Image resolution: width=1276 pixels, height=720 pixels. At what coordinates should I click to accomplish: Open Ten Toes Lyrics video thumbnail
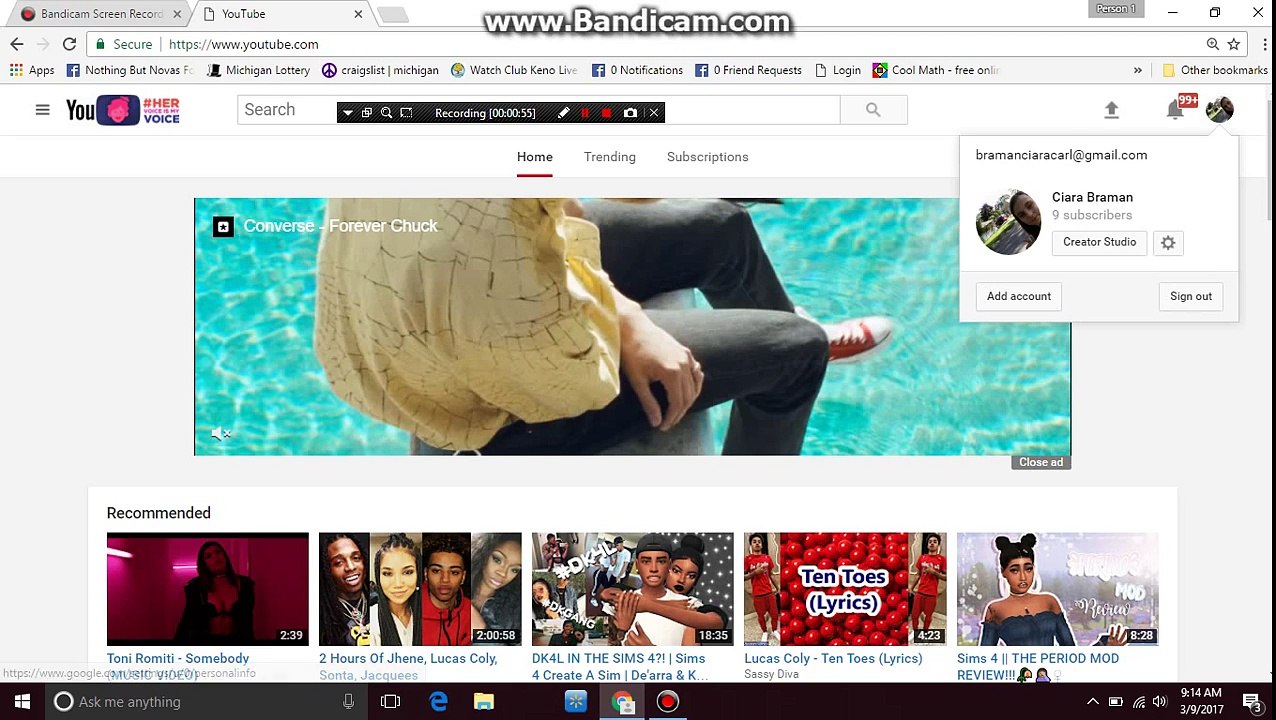[845, 589]
